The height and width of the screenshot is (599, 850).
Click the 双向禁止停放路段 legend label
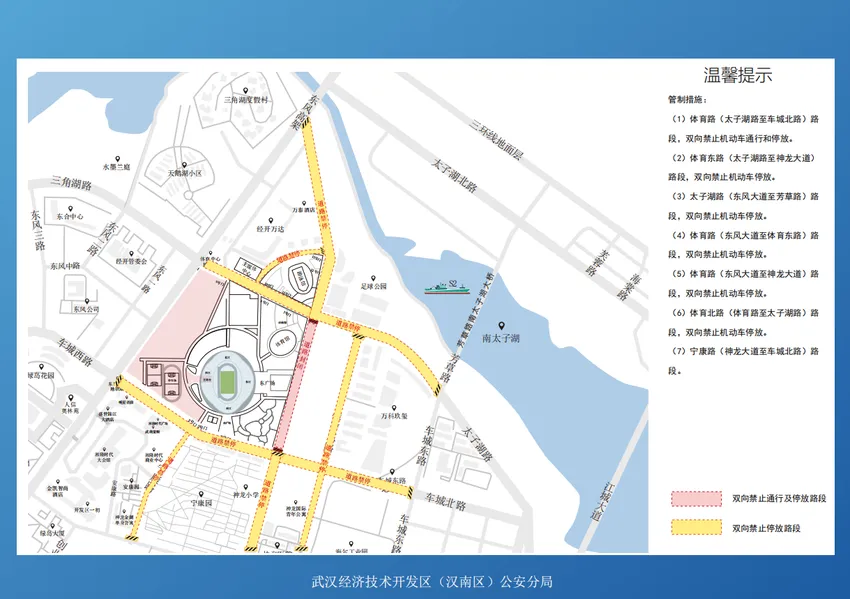tap(766, 527)
